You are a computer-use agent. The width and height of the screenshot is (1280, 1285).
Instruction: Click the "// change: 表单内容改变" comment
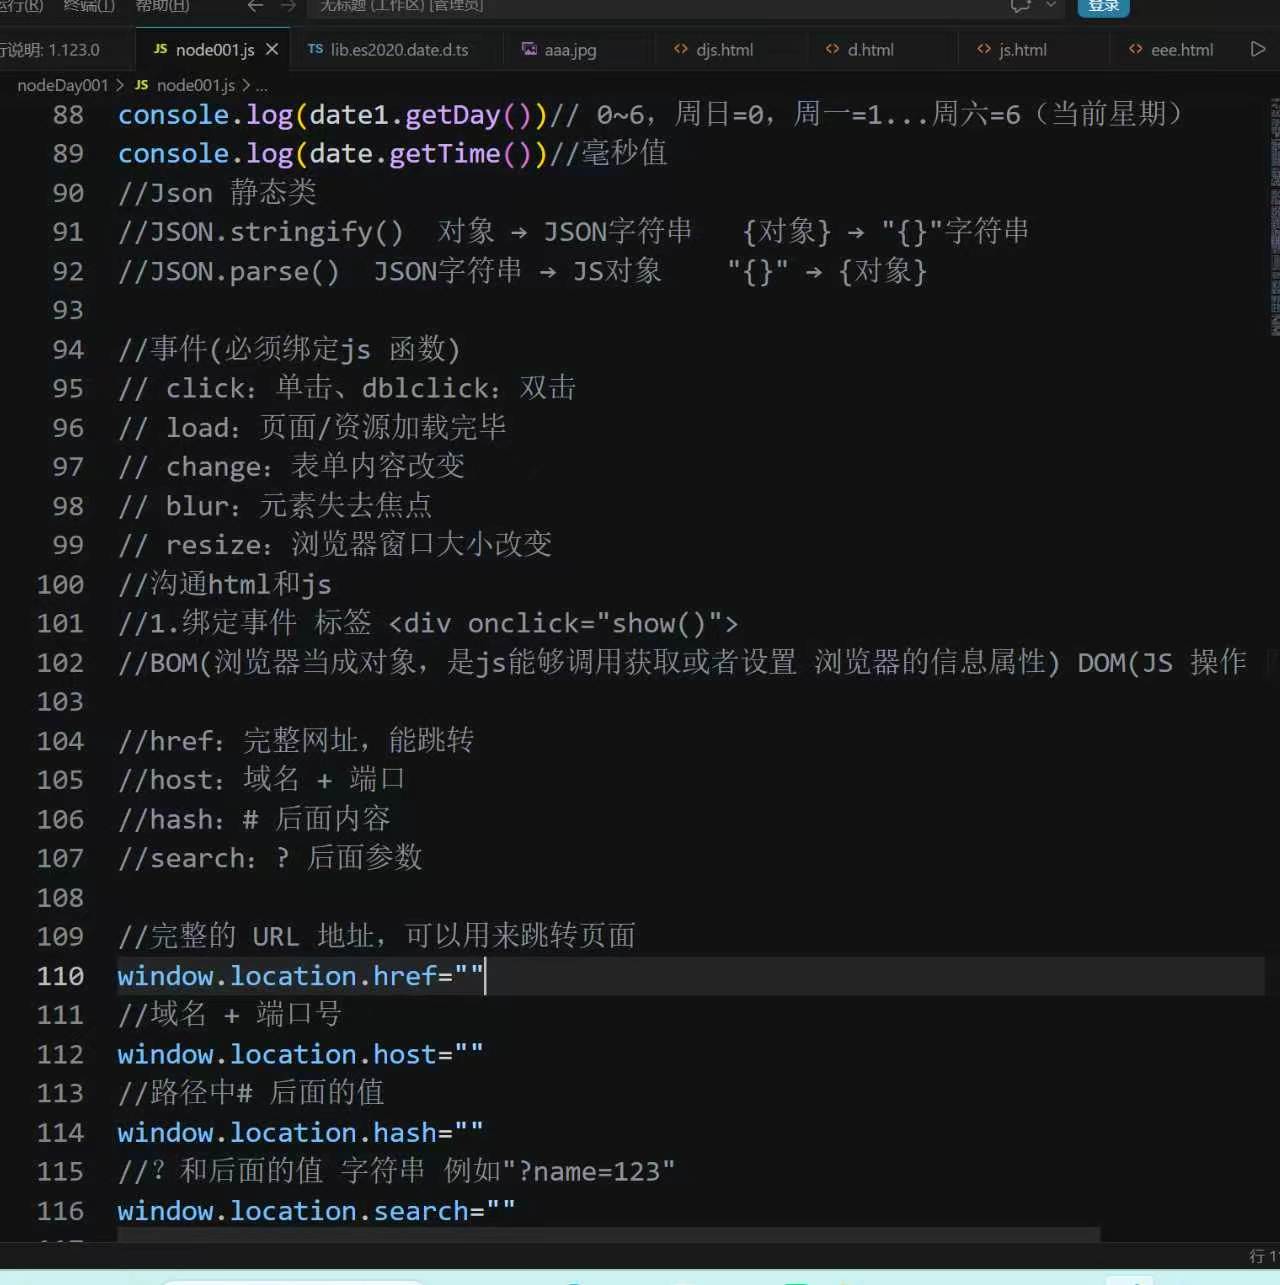pos(291,467)
